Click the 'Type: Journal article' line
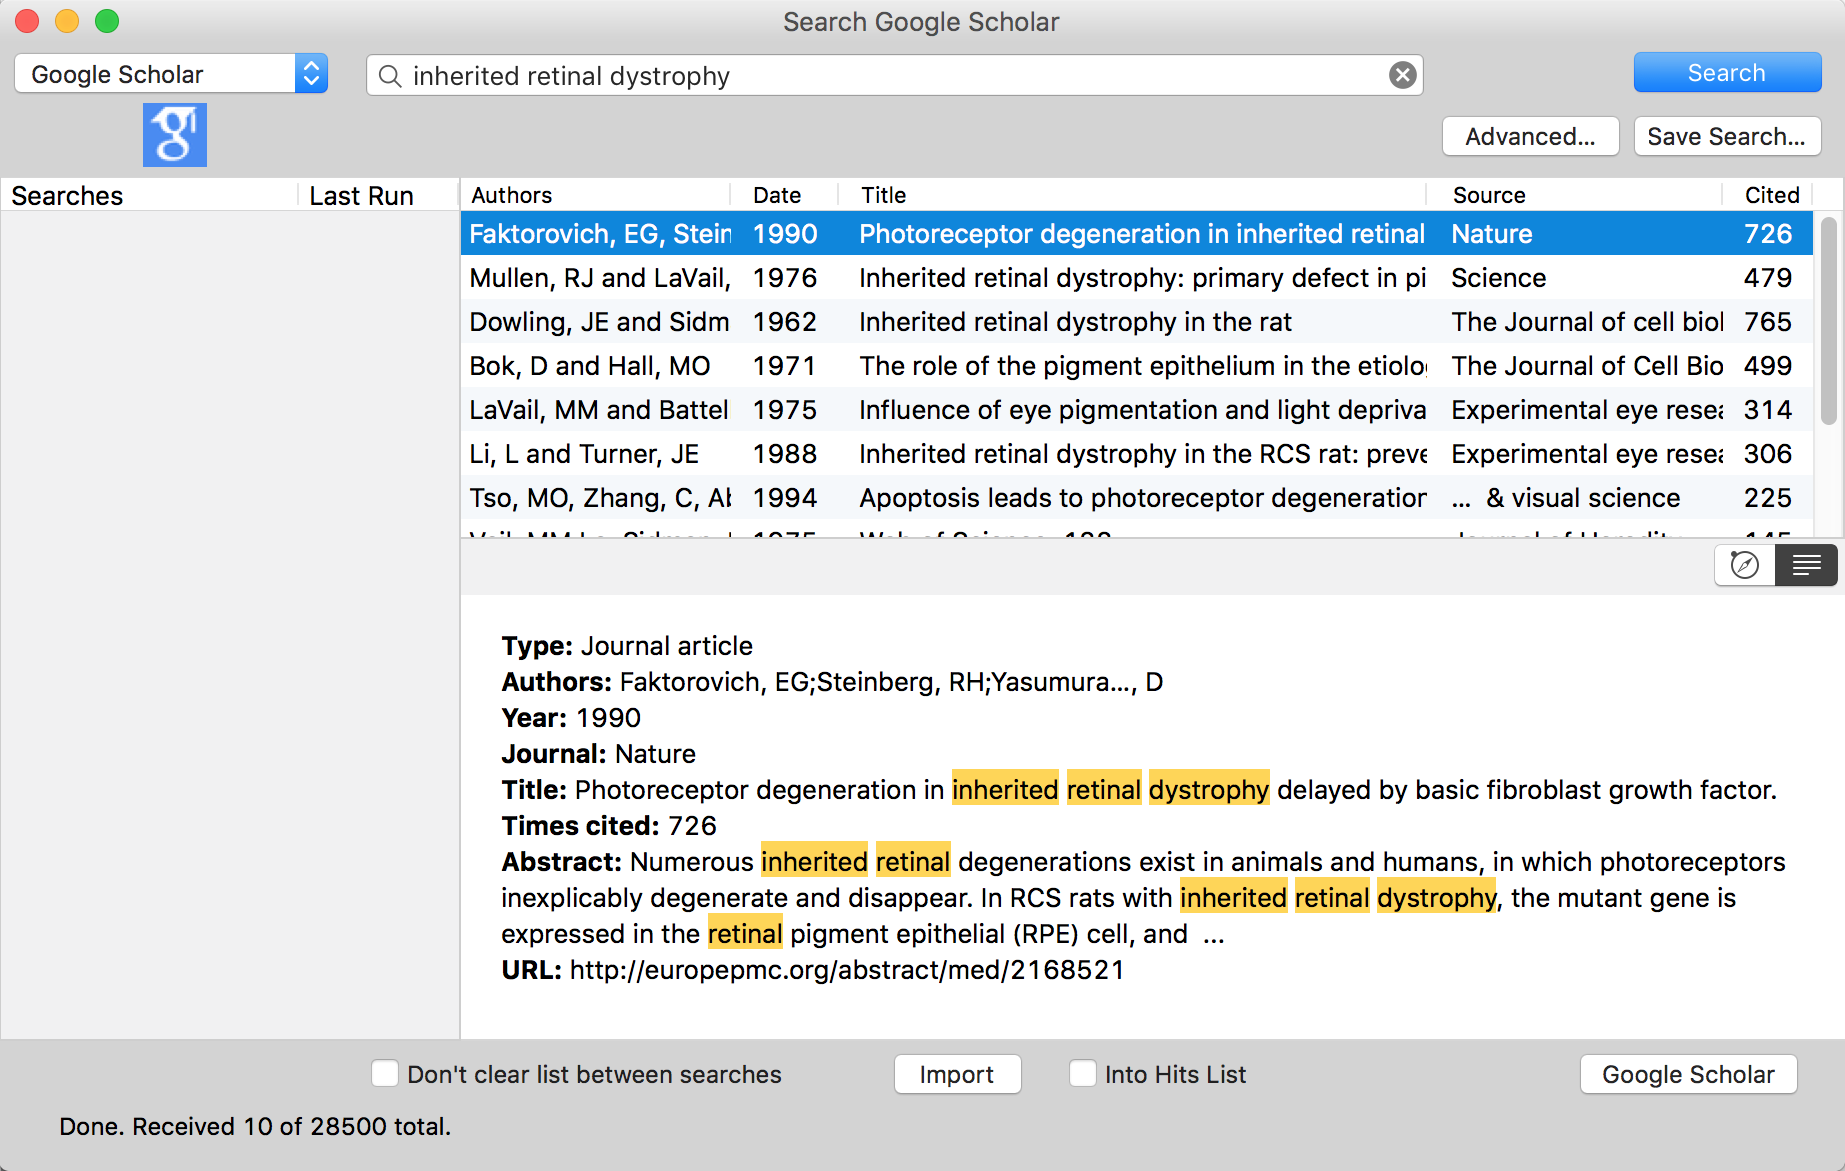The width and height of the screenshot is (1845, 1171). (x=627, y=646)
